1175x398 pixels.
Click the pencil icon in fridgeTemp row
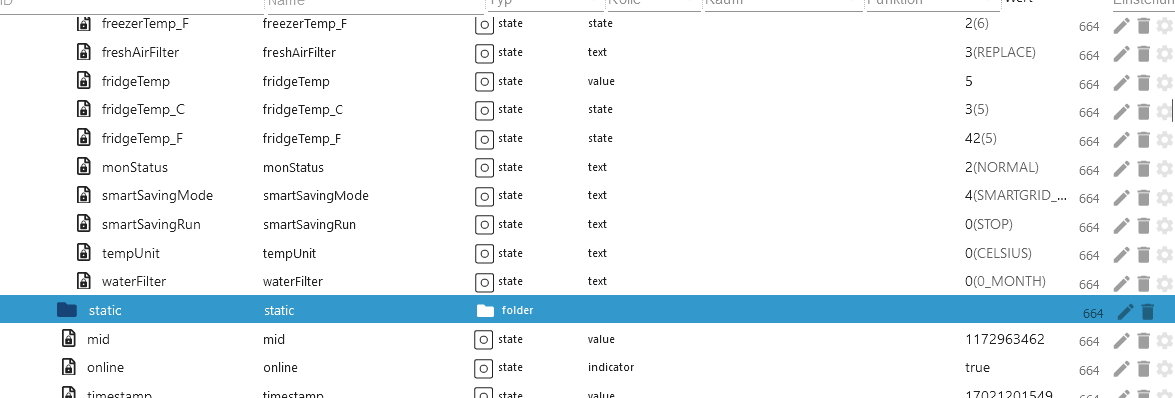point(1121,83)
